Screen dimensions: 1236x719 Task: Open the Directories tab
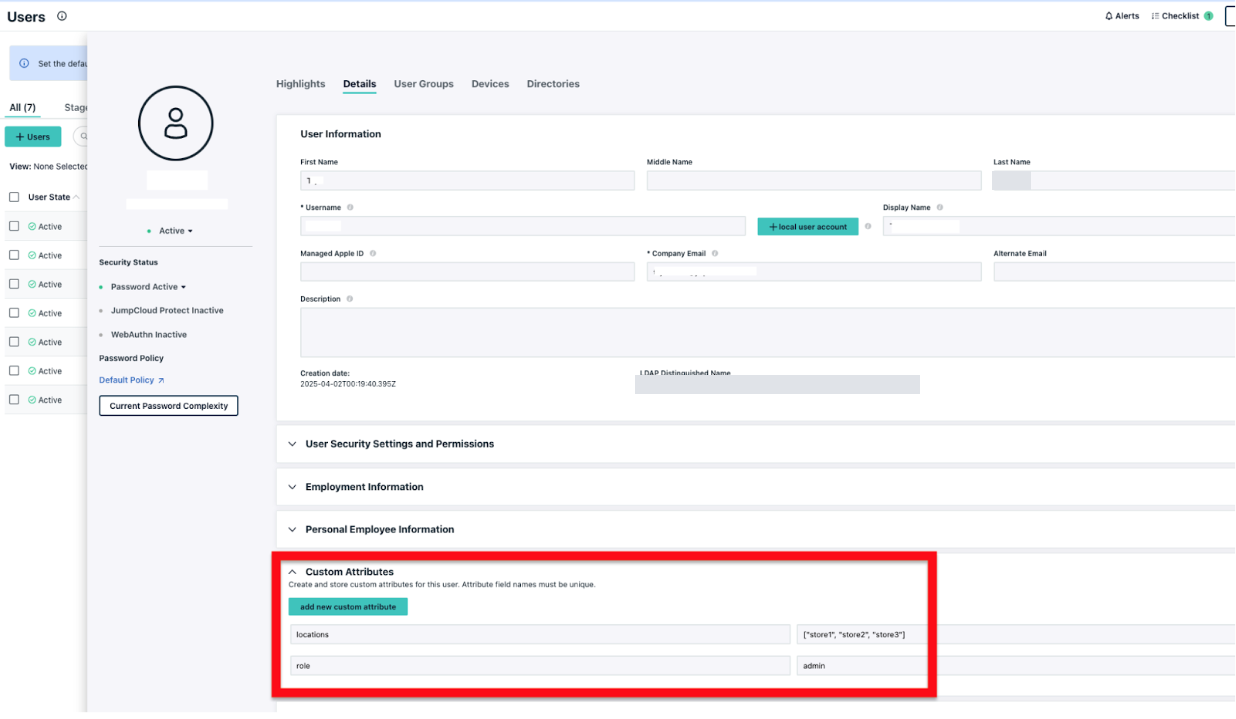[x=553, y=84]
